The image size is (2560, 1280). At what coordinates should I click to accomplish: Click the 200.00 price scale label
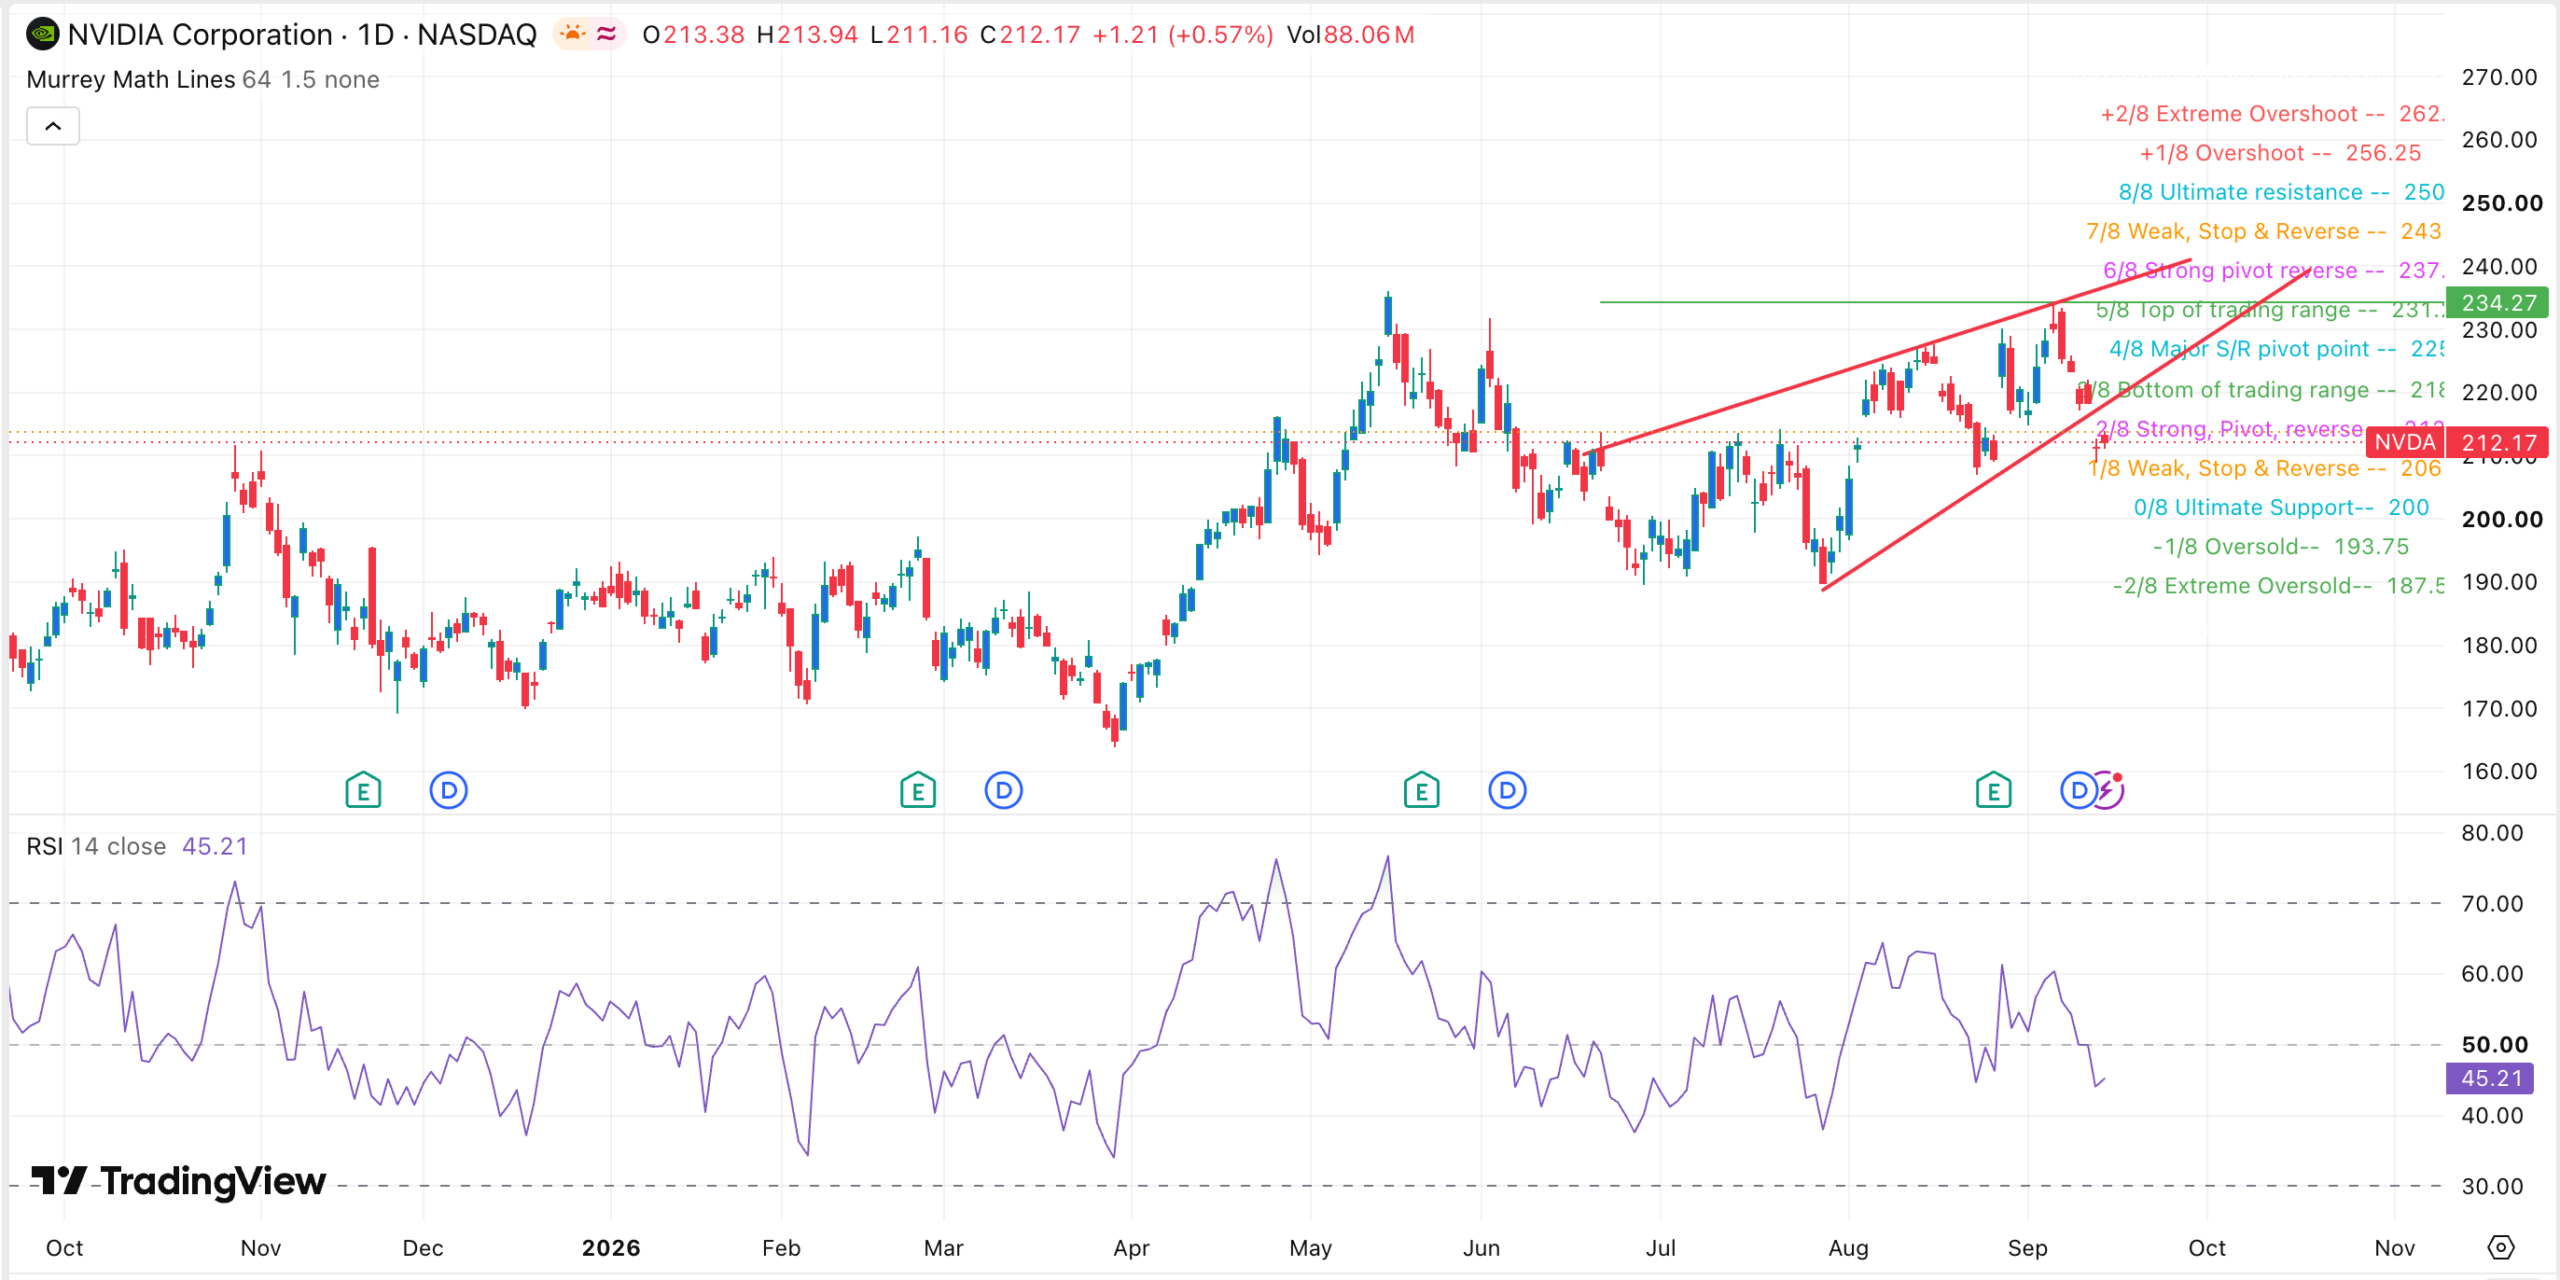pos(2502,519)
